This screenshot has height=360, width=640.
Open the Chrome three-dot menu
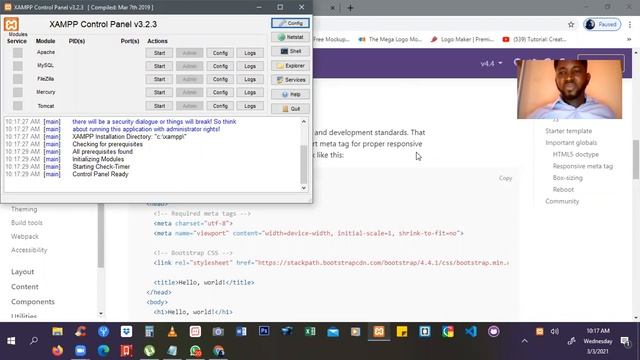coord(630,24)
